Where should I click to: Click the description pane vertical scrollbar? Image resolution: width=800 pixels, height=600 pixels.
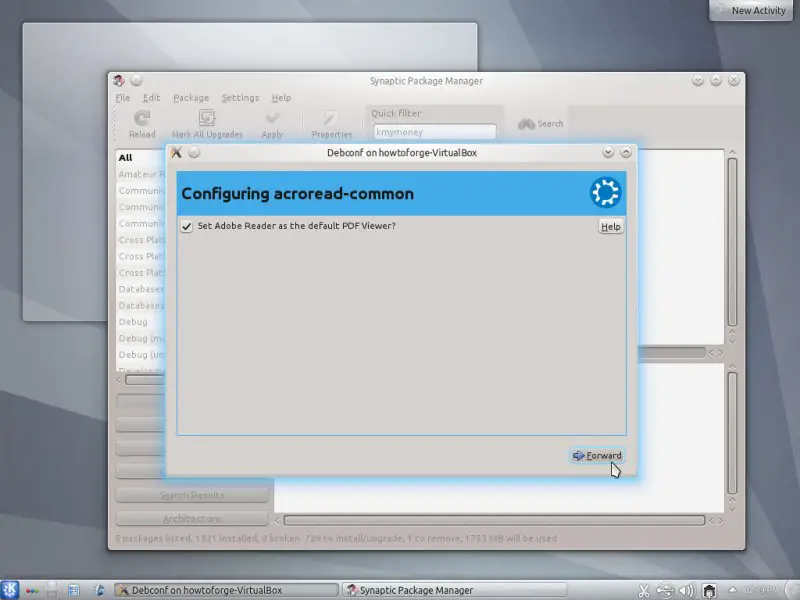732,433
